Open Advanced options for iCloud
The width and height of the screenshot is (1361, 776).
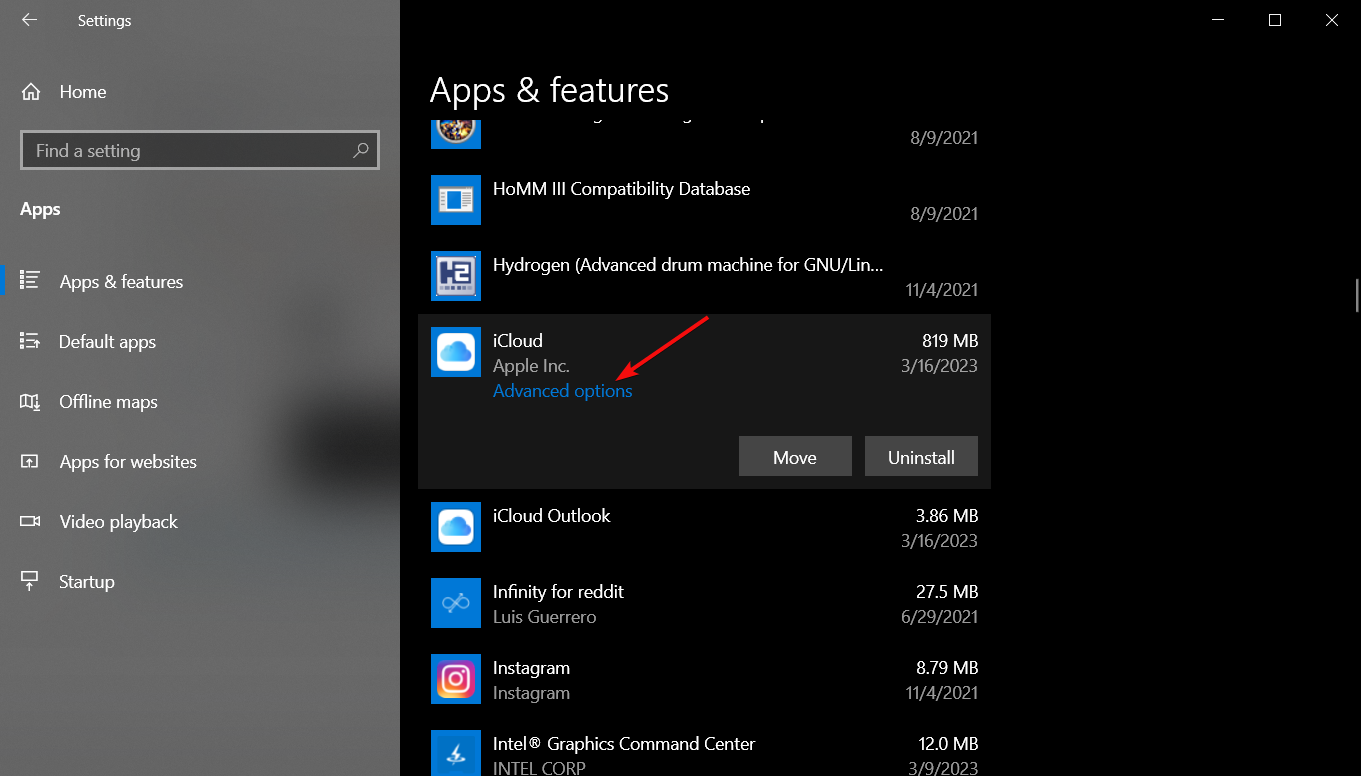click(x=563, y=391)
